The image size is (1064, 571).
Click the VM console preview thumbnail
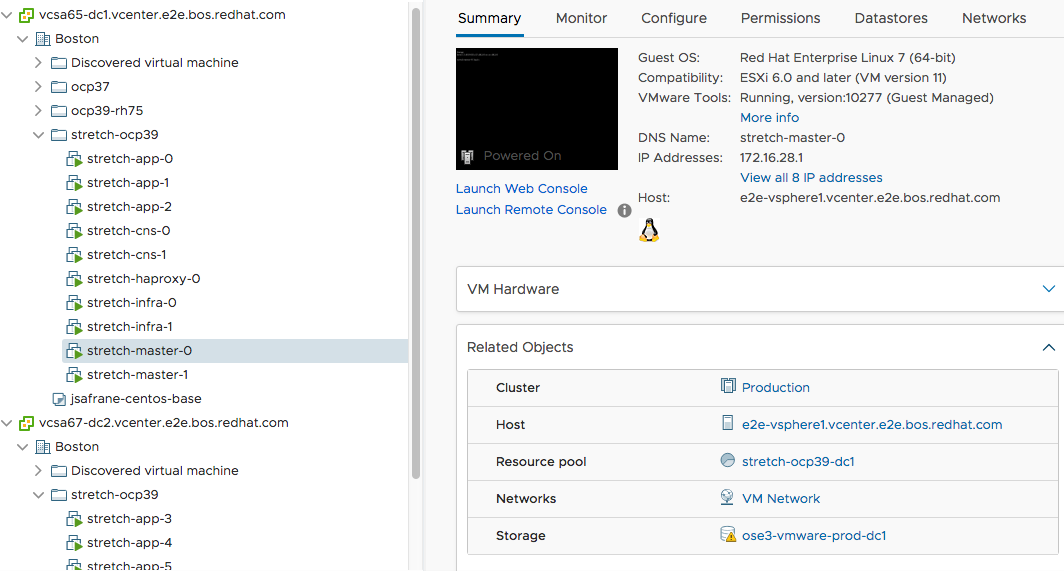pos(537,108)
